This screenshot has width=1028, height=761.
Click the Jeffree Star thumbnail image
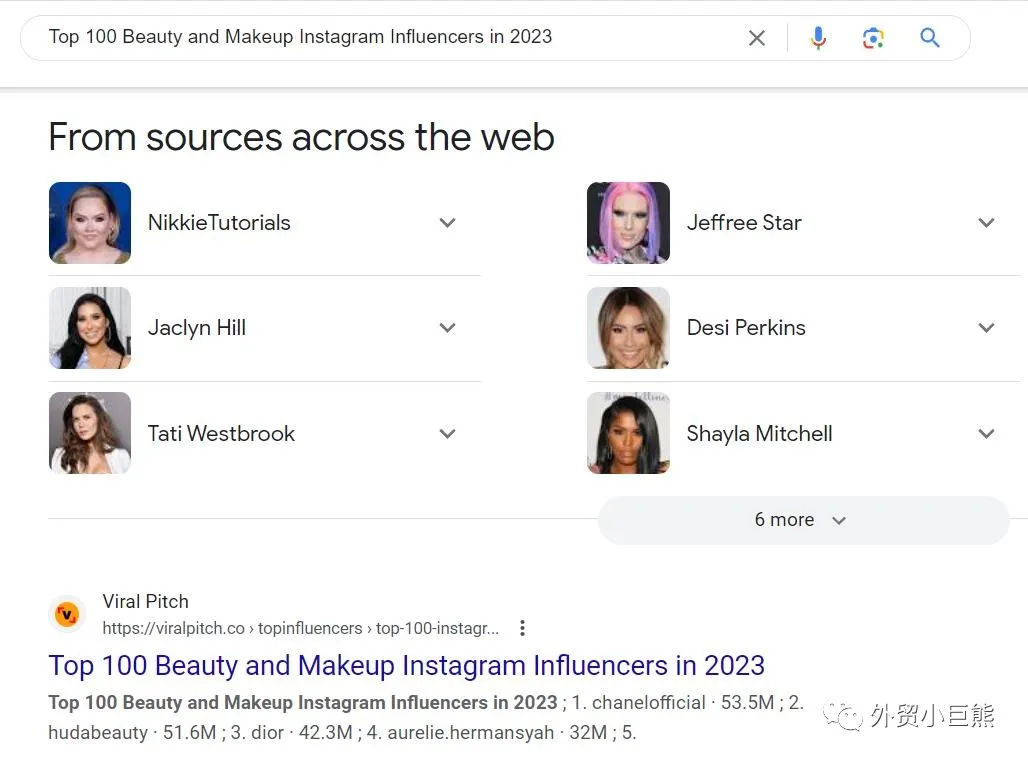tap(628, 223)
